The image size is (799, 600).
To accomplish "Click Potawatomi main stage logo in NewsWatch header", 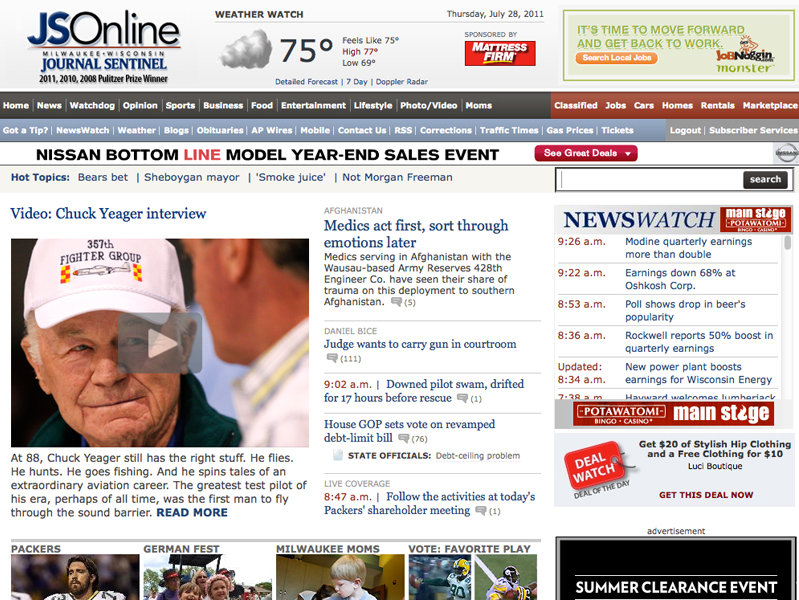I will coord(755,219).
